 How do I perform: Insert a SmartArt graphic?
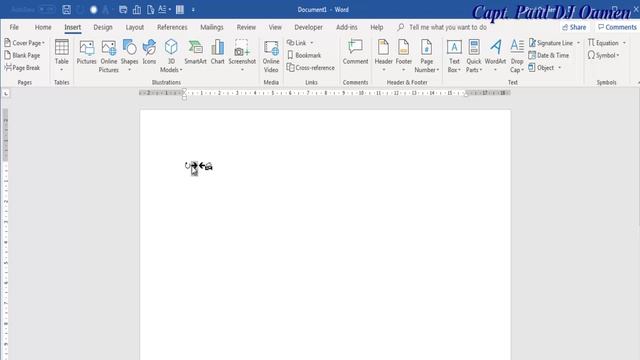(195, 52)
